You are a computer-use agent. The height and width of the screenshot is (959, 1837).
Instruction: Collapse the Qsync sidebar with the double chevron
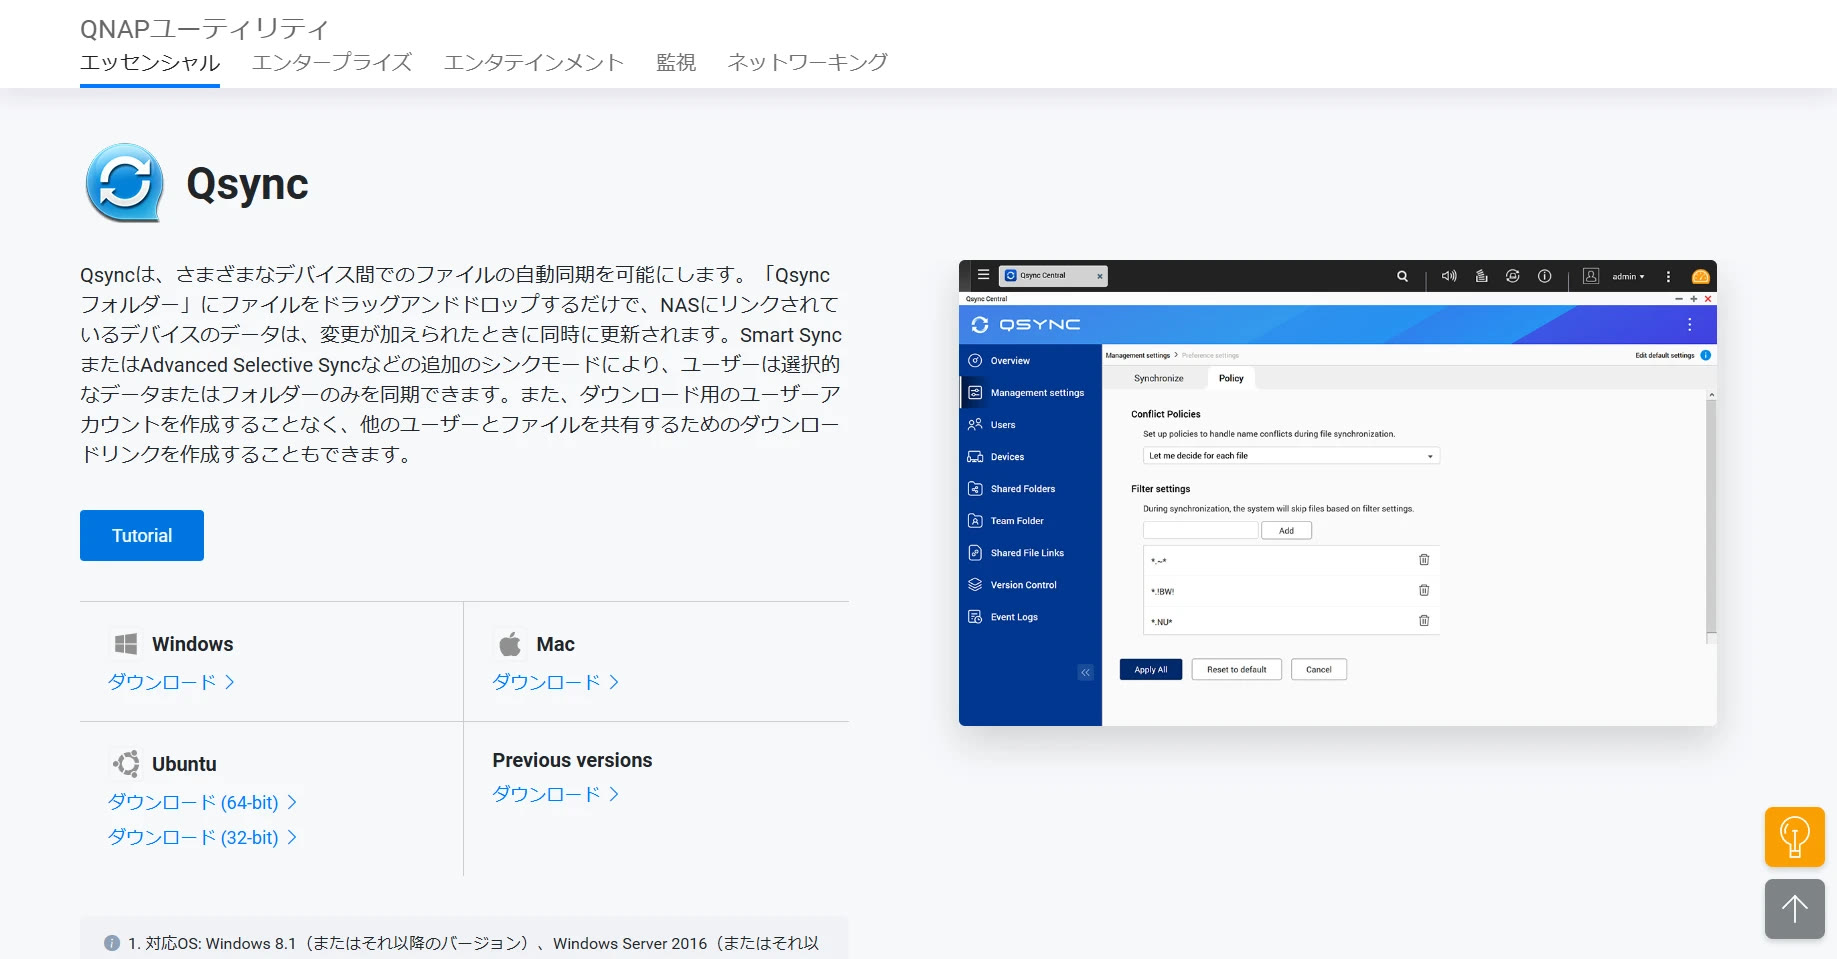pyautogui.click(x=1085, y=672)
